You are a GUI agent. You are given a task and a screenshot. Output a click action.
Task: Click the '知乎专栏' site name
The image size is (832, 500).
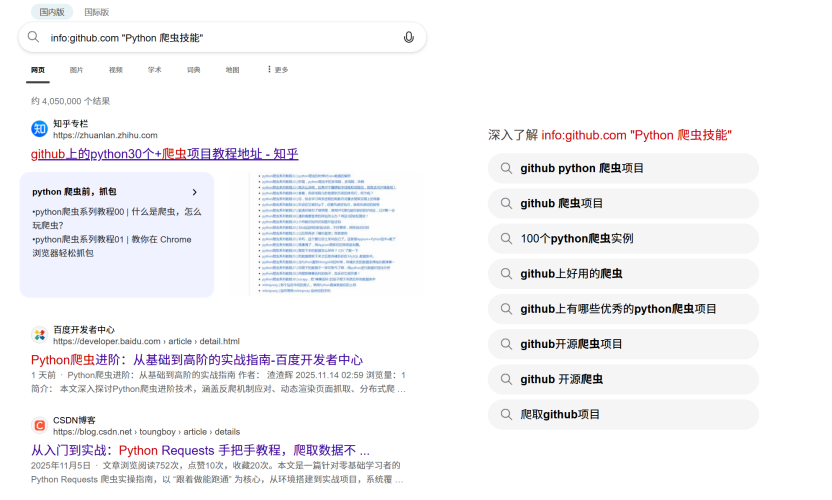71,124
